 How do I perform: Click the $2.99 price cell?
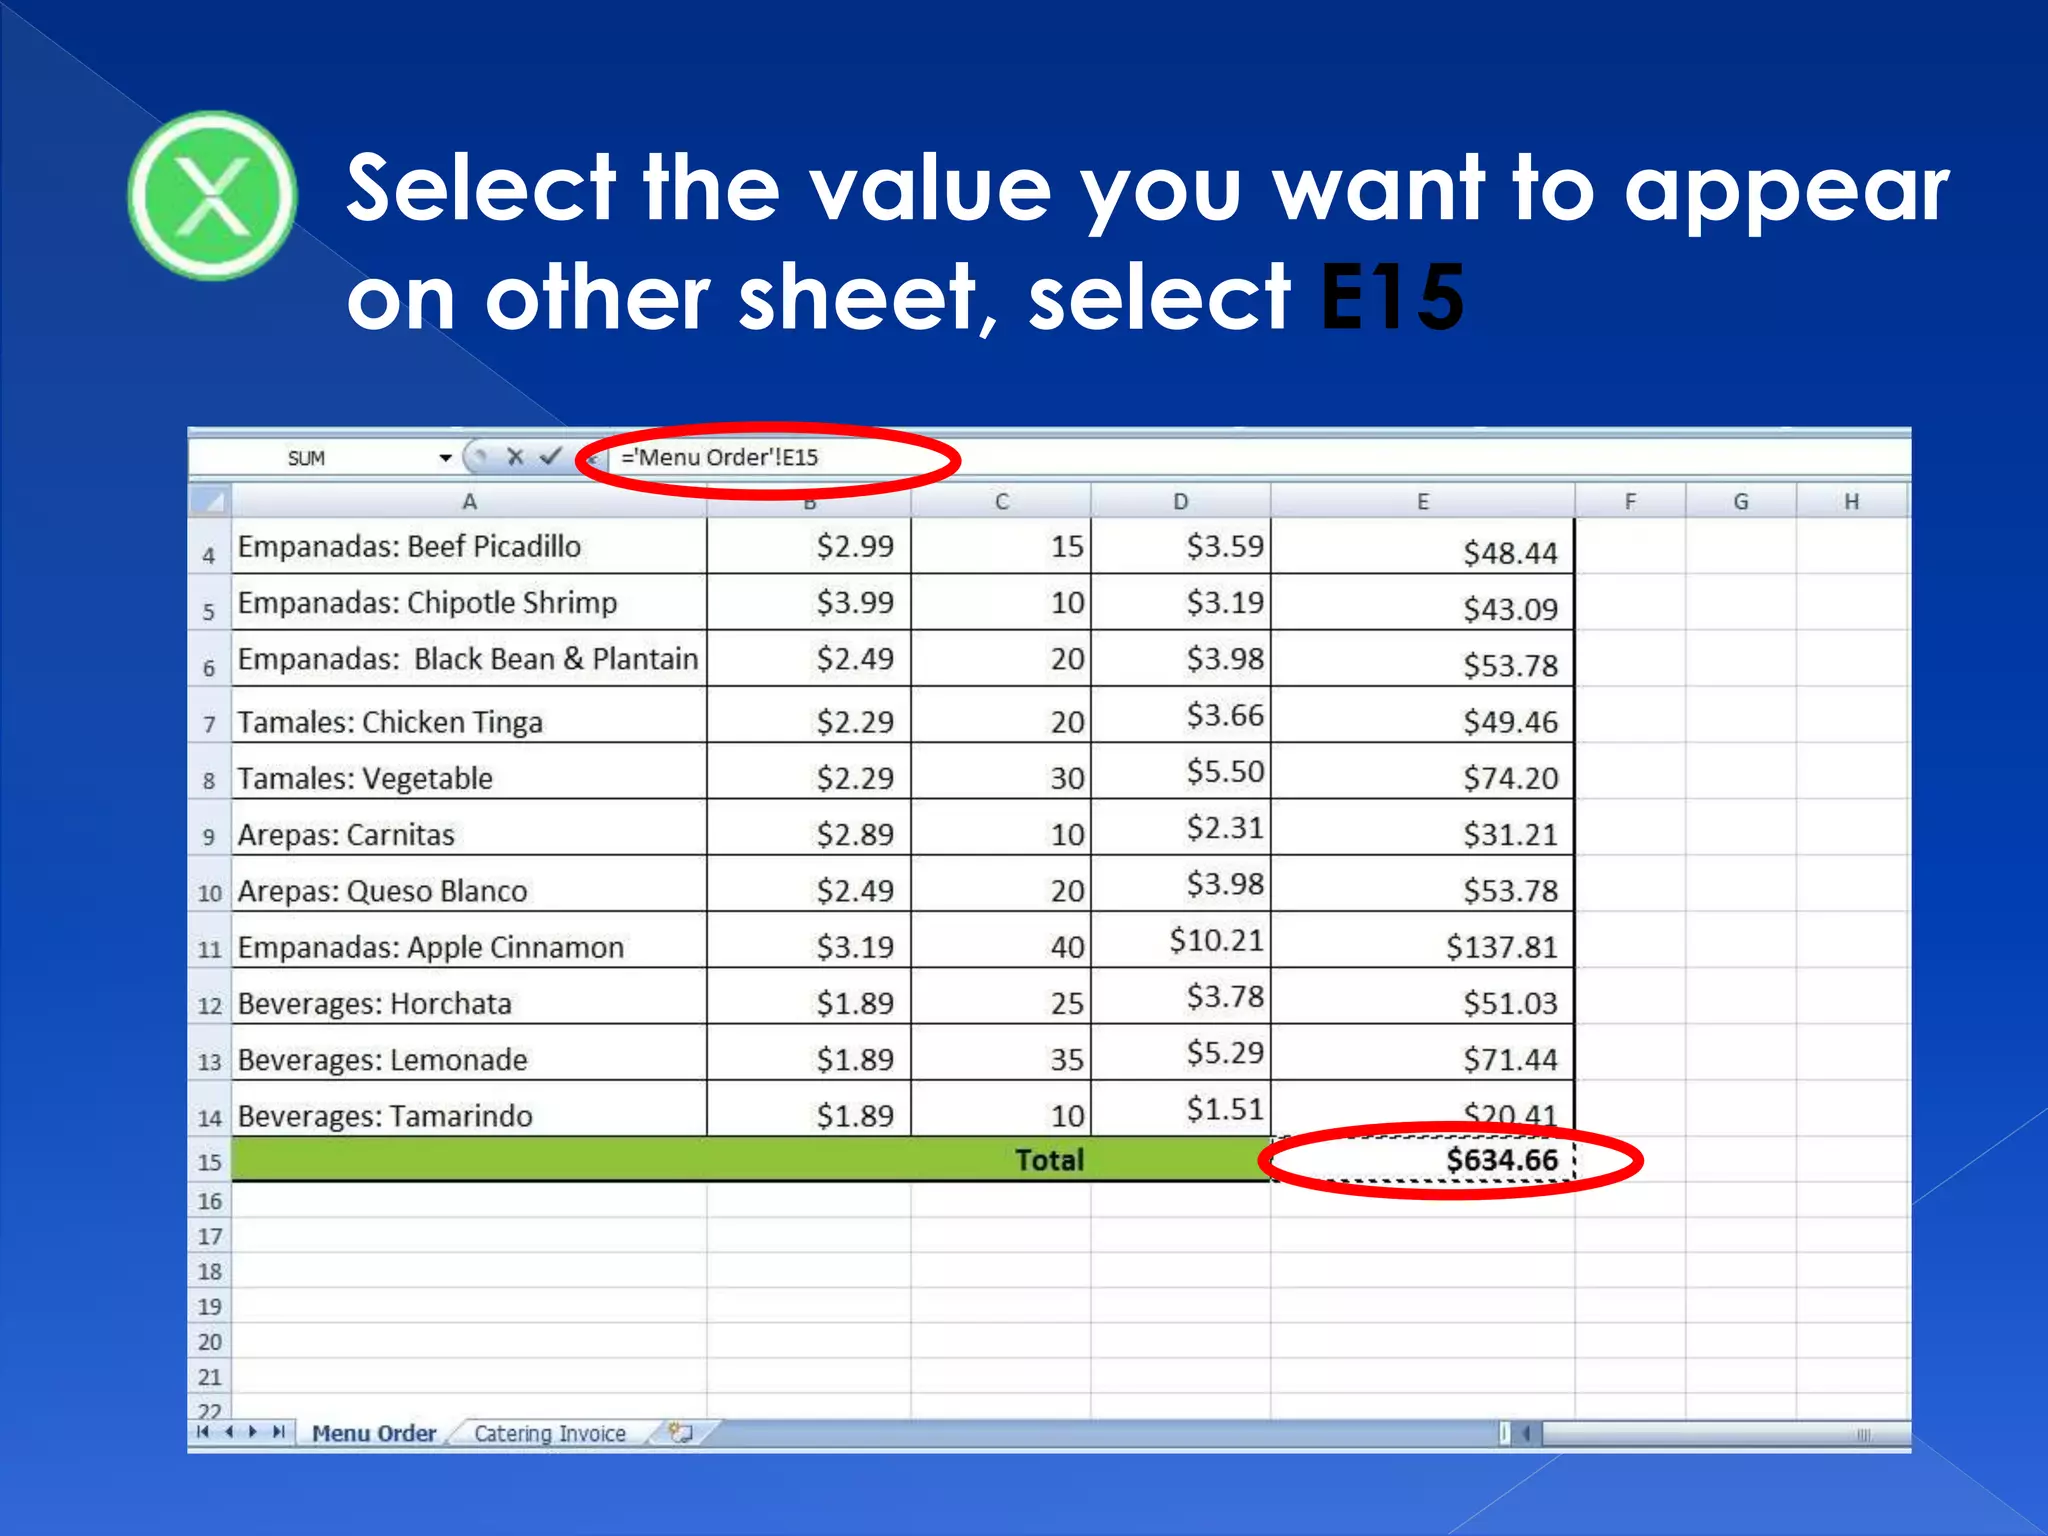tap(809, 546)
